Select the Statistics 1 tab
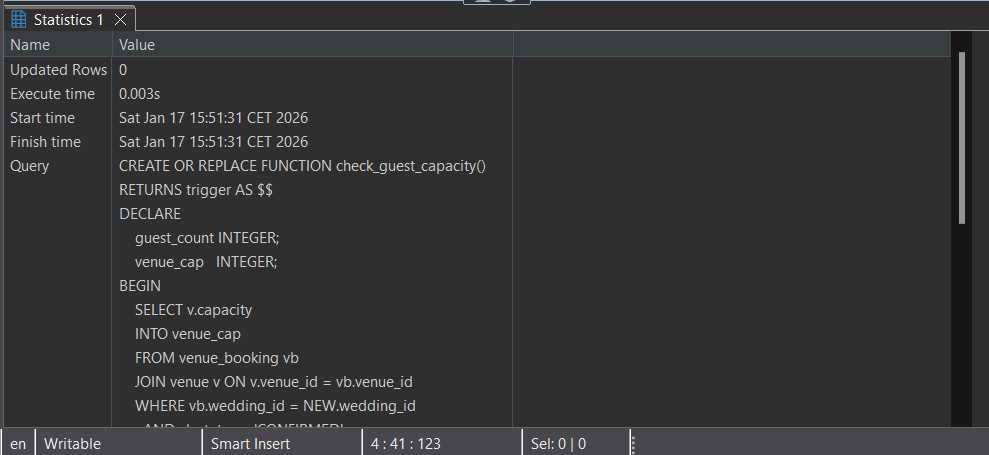Screen dimensions: 989x455 pyautogui.click(x=68, y=20)
